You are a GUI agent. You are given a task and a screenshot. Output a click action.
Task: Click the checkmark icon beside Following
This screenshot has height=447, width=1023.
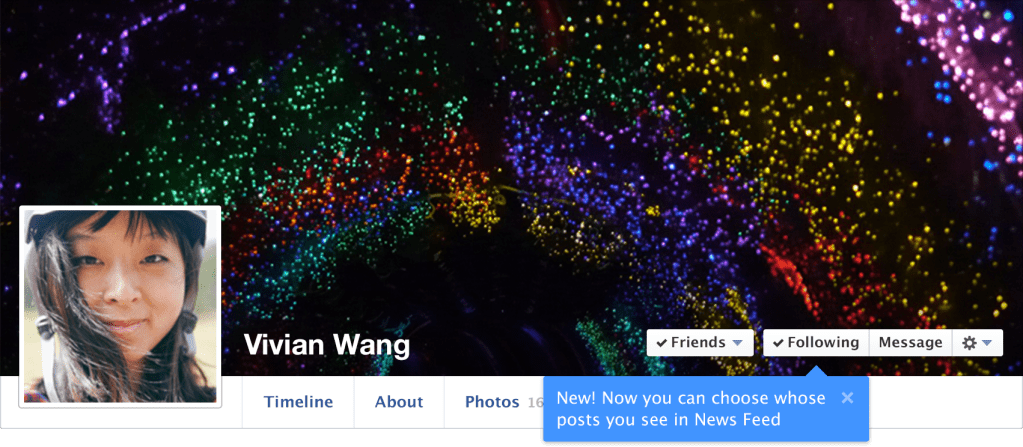[778, 343]
